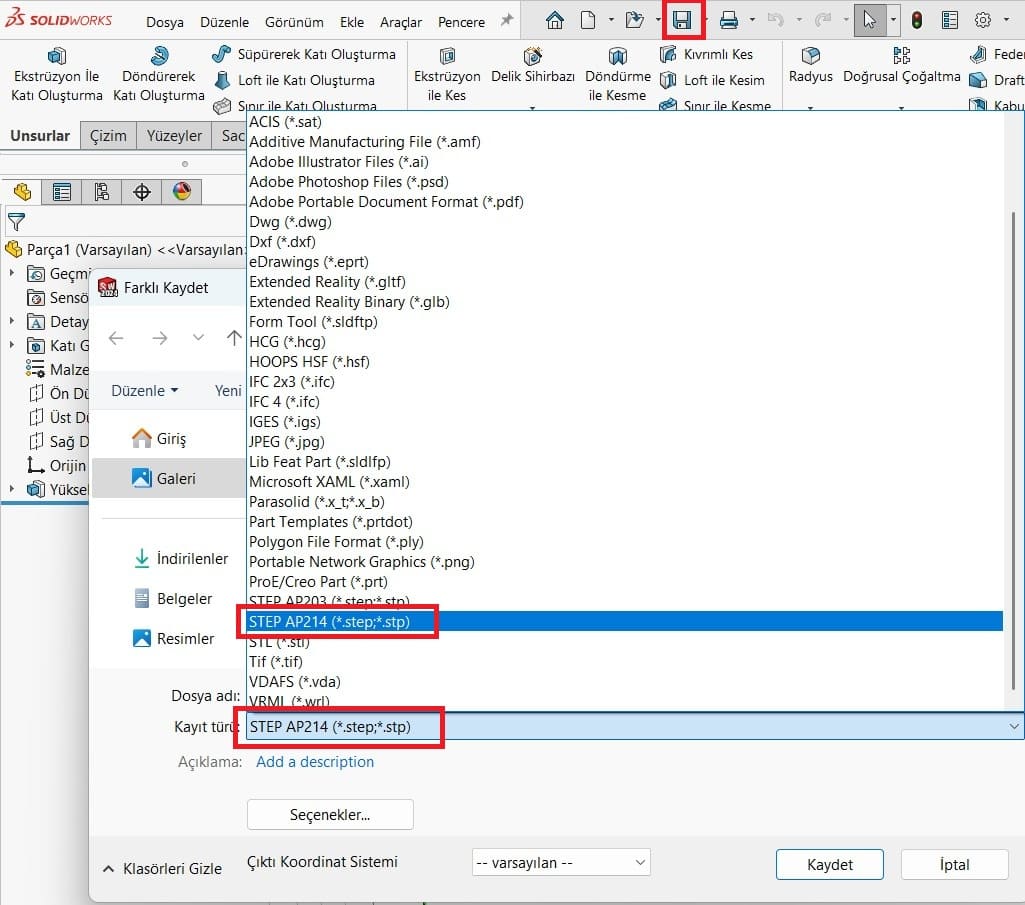
Task: Switch to the Çizim tab
Action: (109, 135)
